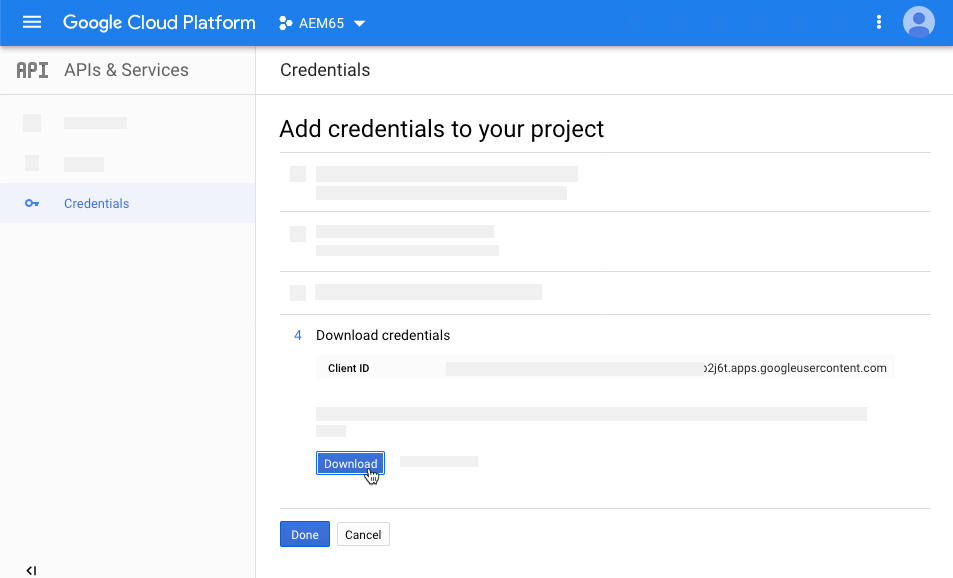Image resolution: width=953 pixels, height=578 pixels.
Task: Open the AEM65 project selector
Action: [322, 23]
